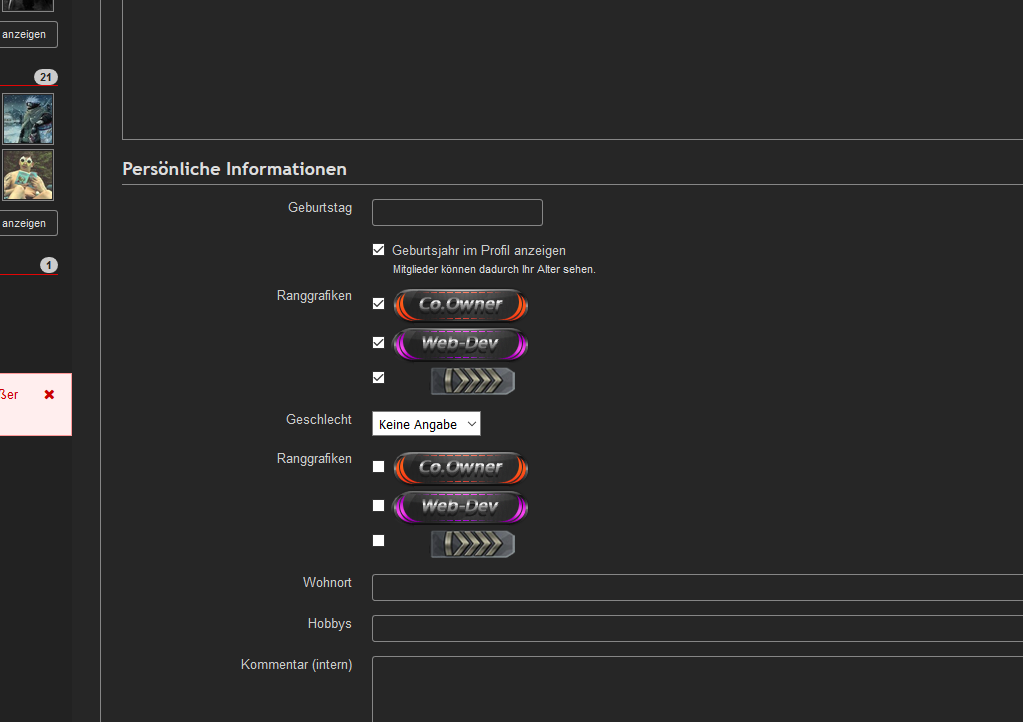This screenshot has width=1023, height=722.
Task: Open the masked soldier avatar thumbnail
Action: (x=28, y=119)
